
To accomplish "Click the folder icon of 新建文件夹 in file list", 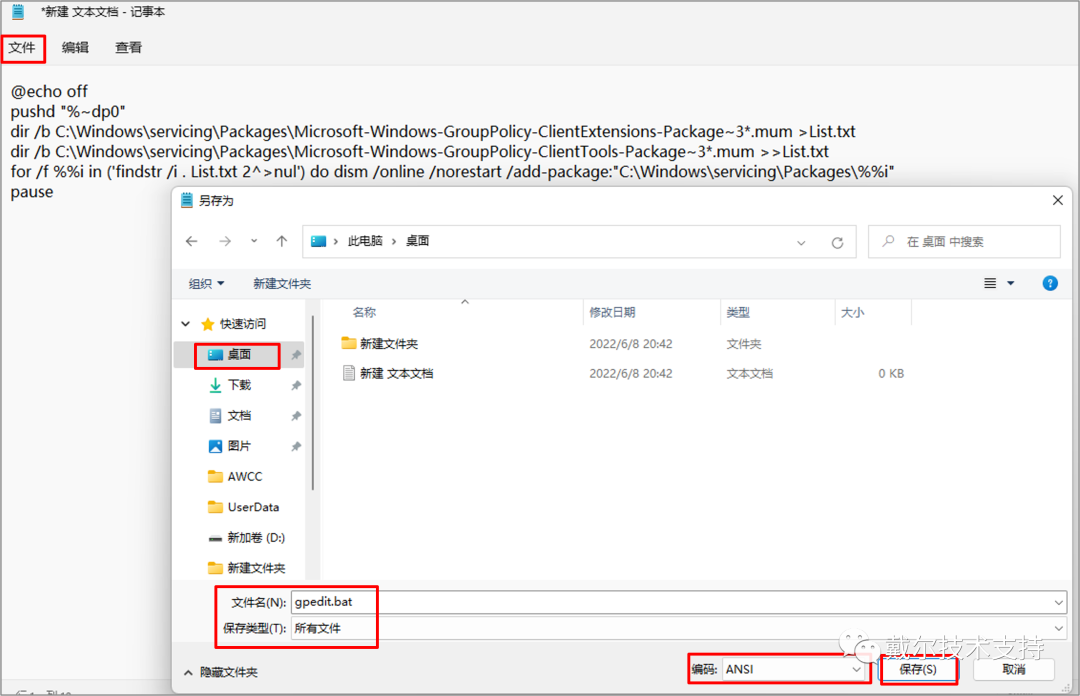I will click(349, 342).
